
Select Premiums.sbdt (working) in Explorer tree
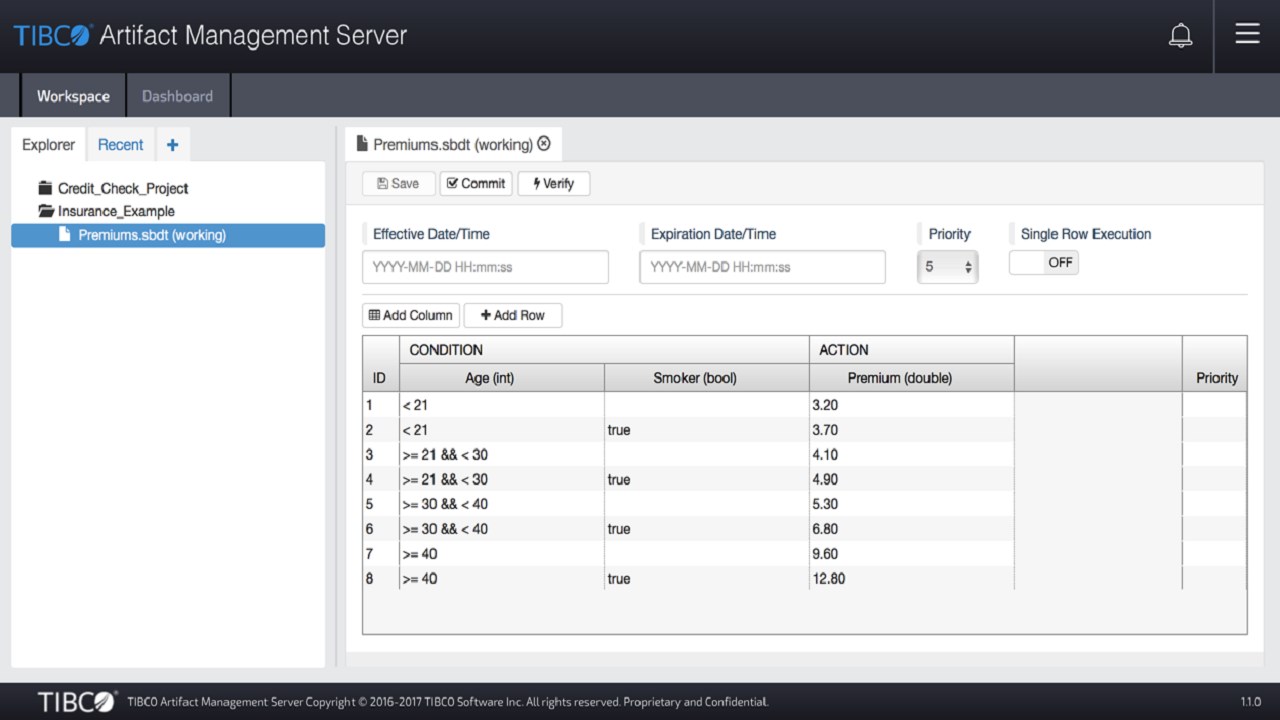(x=168, y=235)
